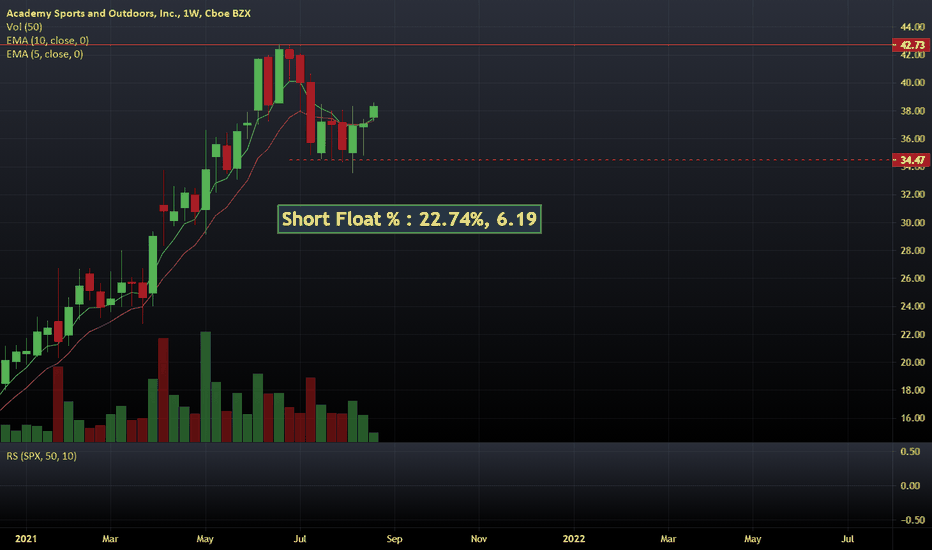
Task: Click the 34.47 red price label
Action: click(x=911, y=160)
